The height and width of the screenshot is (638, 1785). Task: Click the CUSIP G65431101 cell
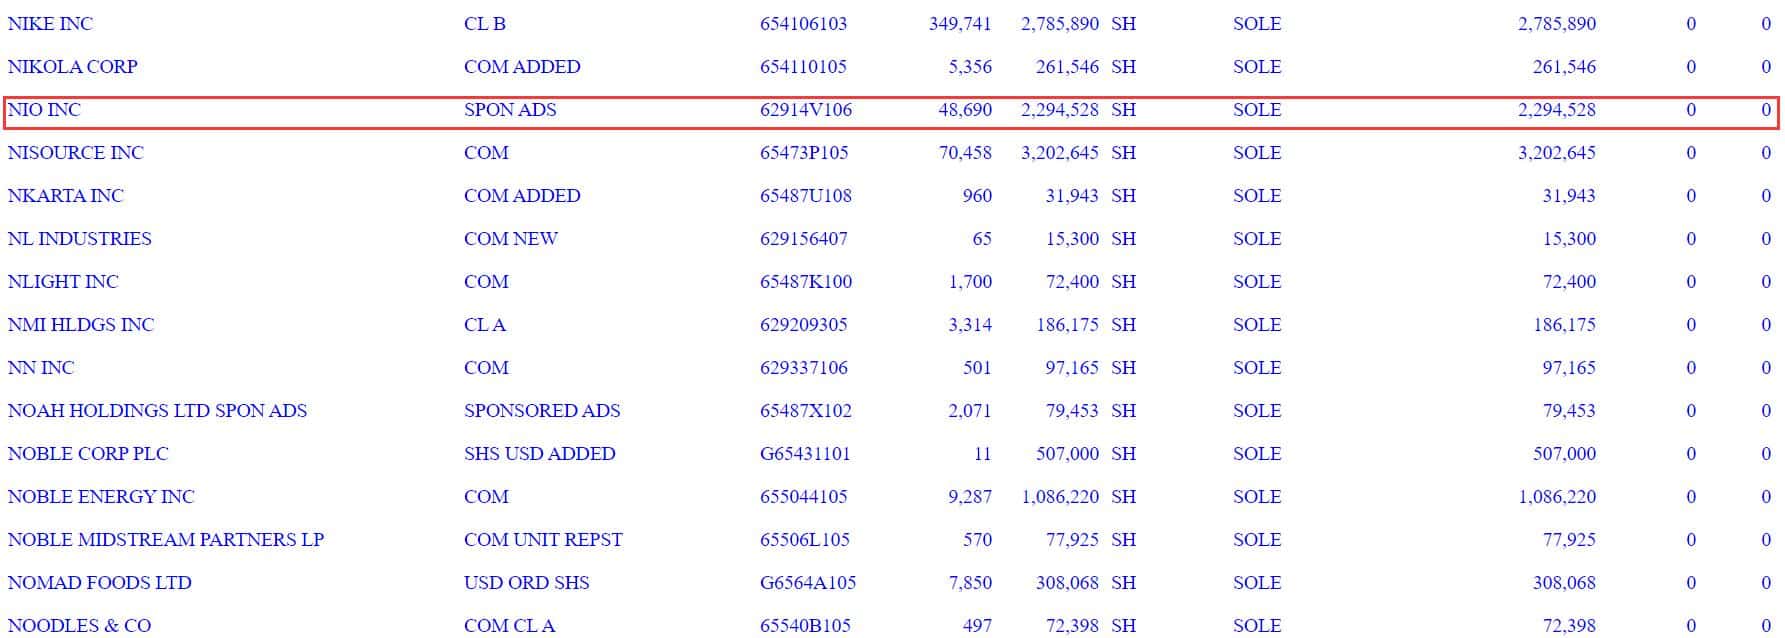tap(804, 454)
